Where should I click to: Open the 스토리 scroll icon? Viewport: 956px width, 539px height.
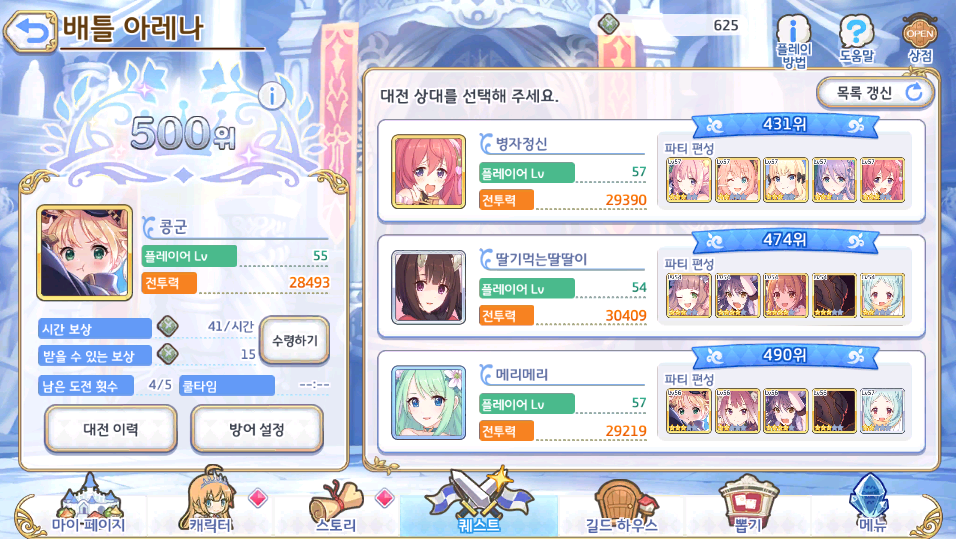click(336, 507)
